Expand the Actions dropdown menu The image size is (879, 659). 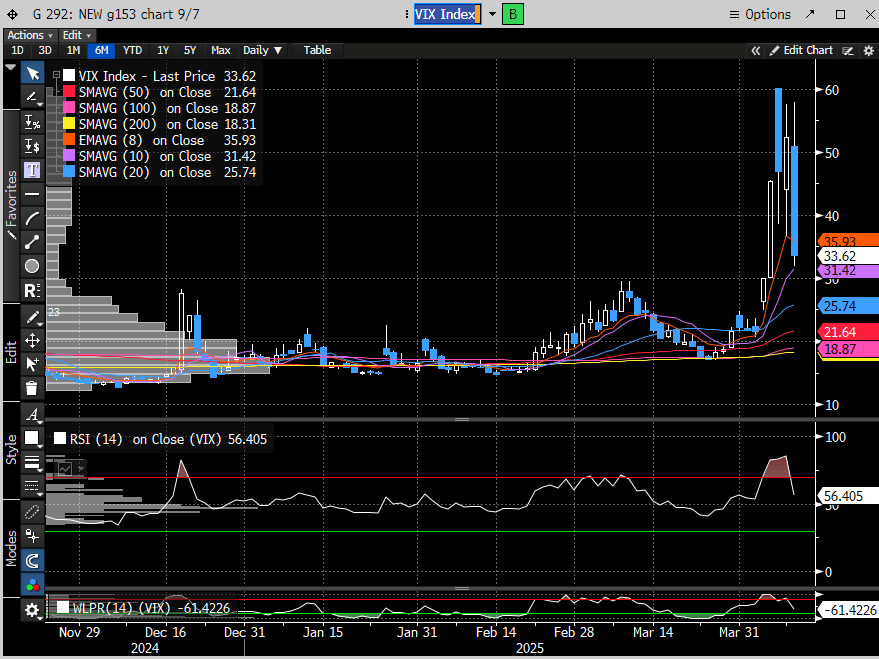pyautogui.click(x=30, y=35)
